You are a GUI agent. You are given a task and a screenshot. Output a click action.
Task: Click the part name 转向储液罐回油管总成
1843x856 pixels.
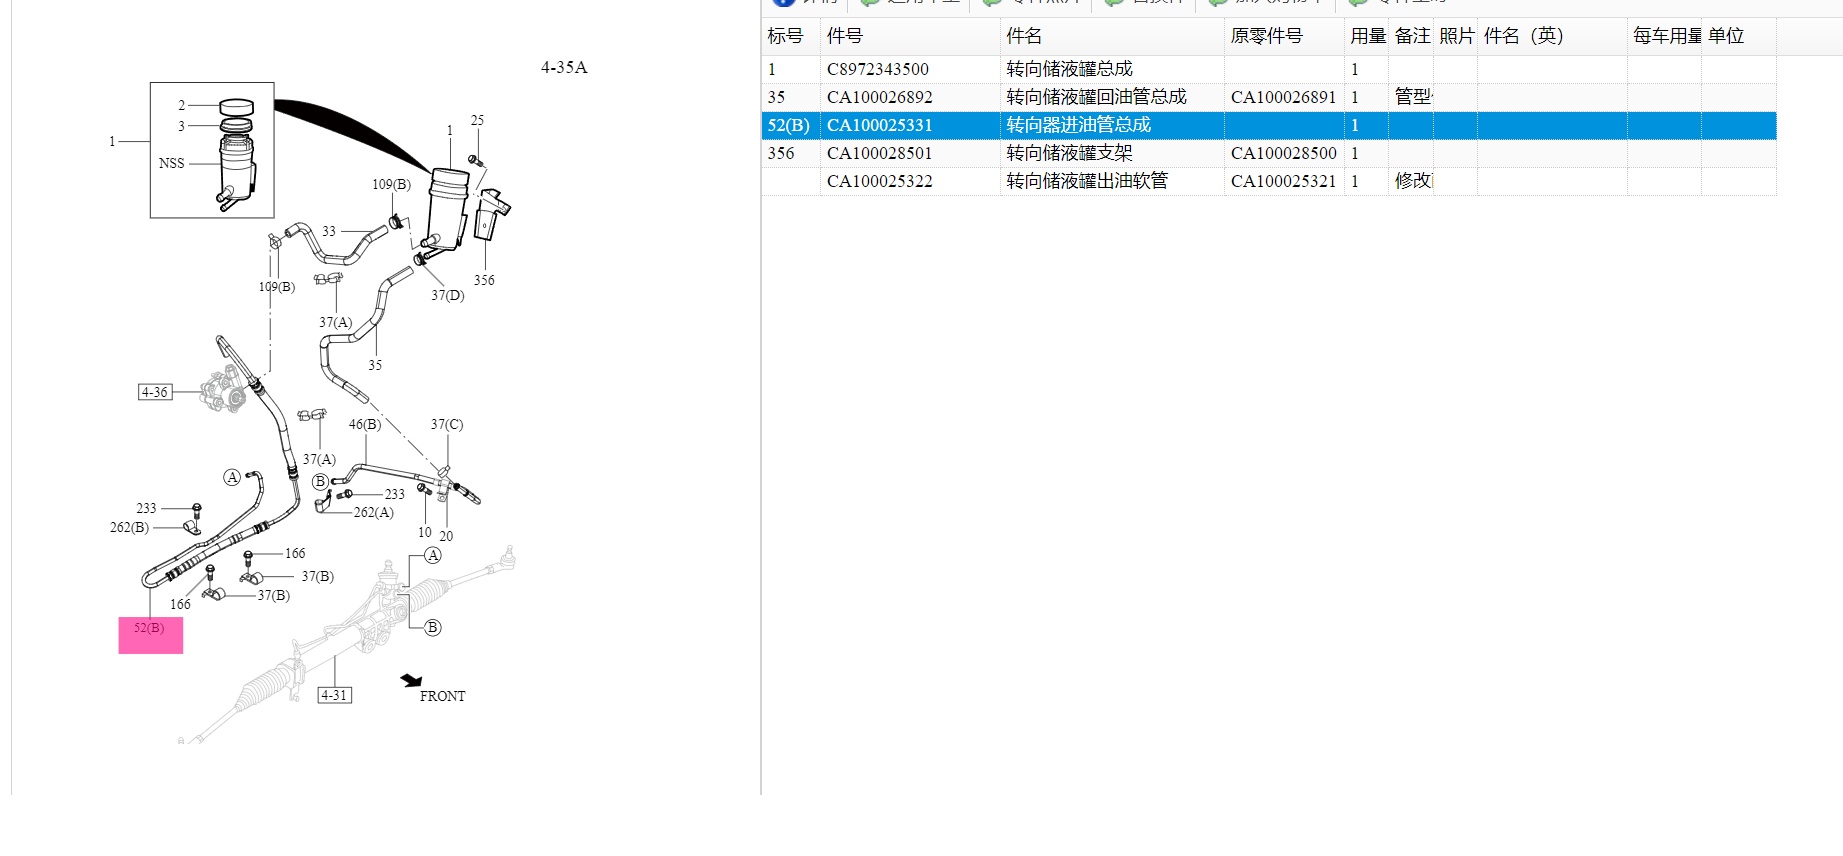(1096, 97)
